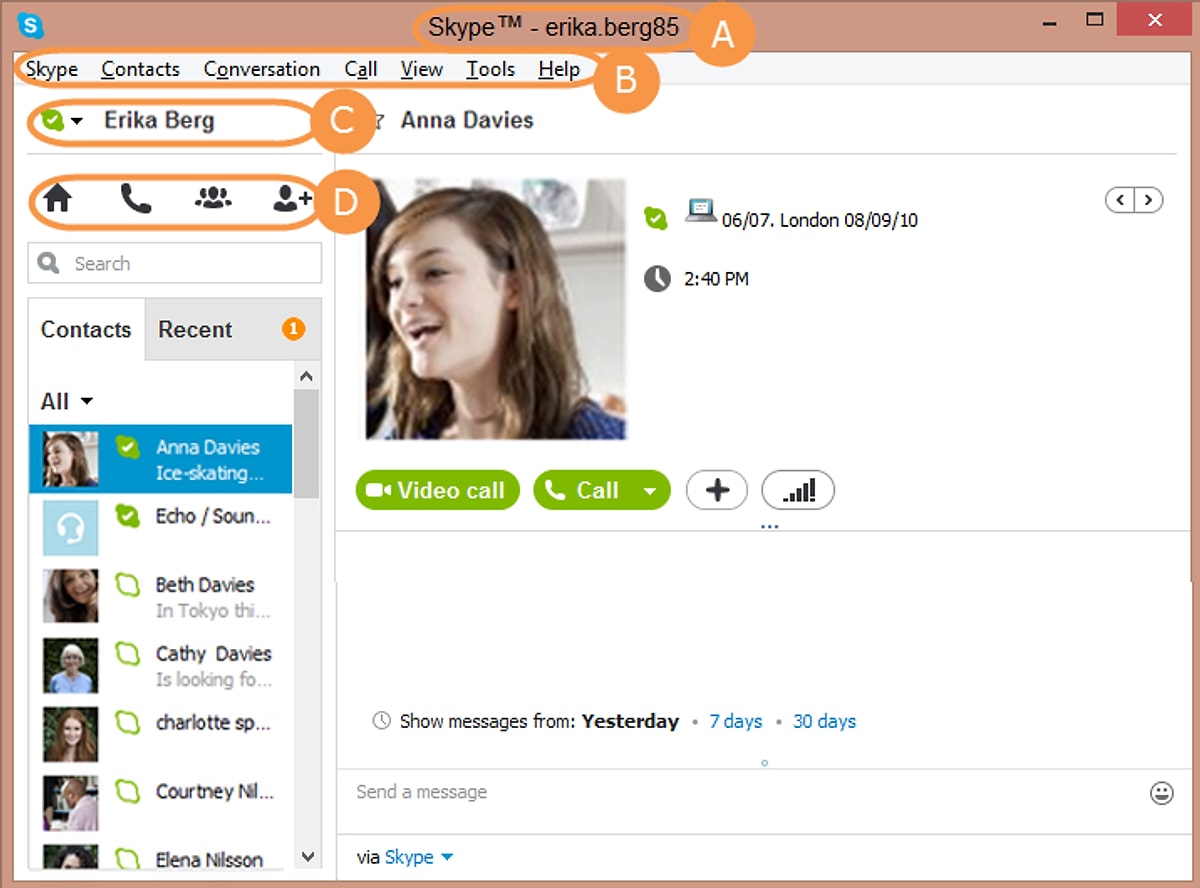Open the Call button dropdown arrow
This screenshot has width=1200, height=888.
pos(650,491)
